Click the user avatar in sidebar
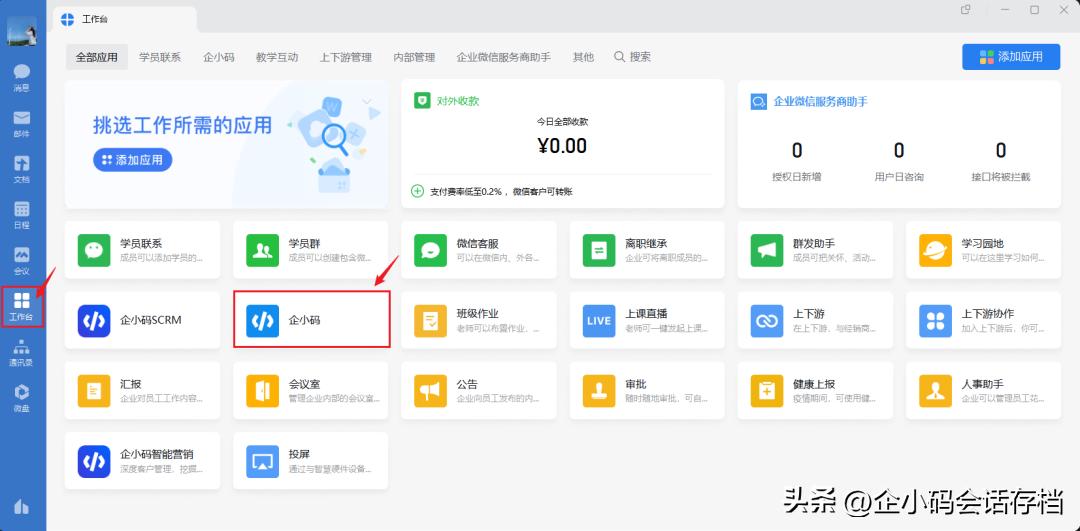 coord(22,30)
